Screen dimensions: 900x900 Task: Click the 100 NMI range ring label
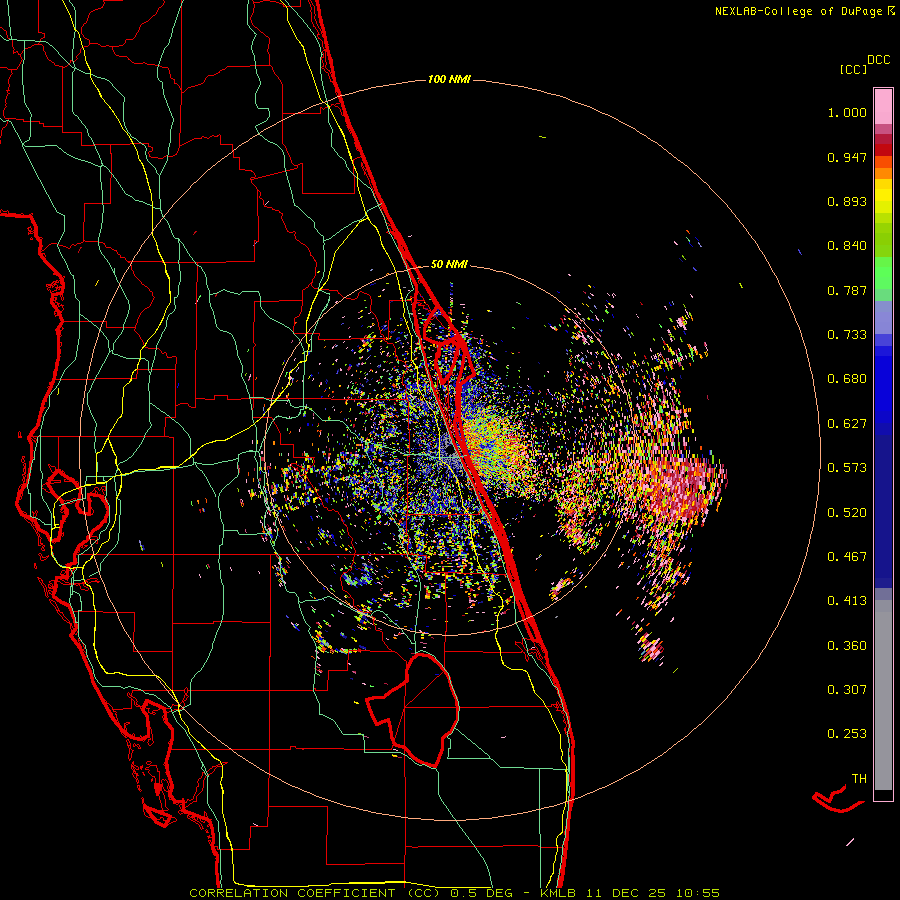coord(449,79)
